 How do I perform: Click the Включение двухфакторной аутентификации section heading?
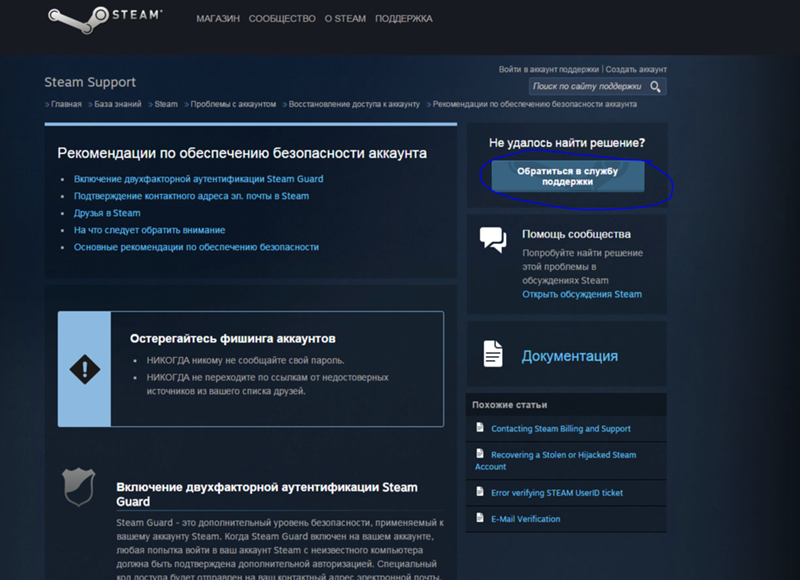point(267,494)
